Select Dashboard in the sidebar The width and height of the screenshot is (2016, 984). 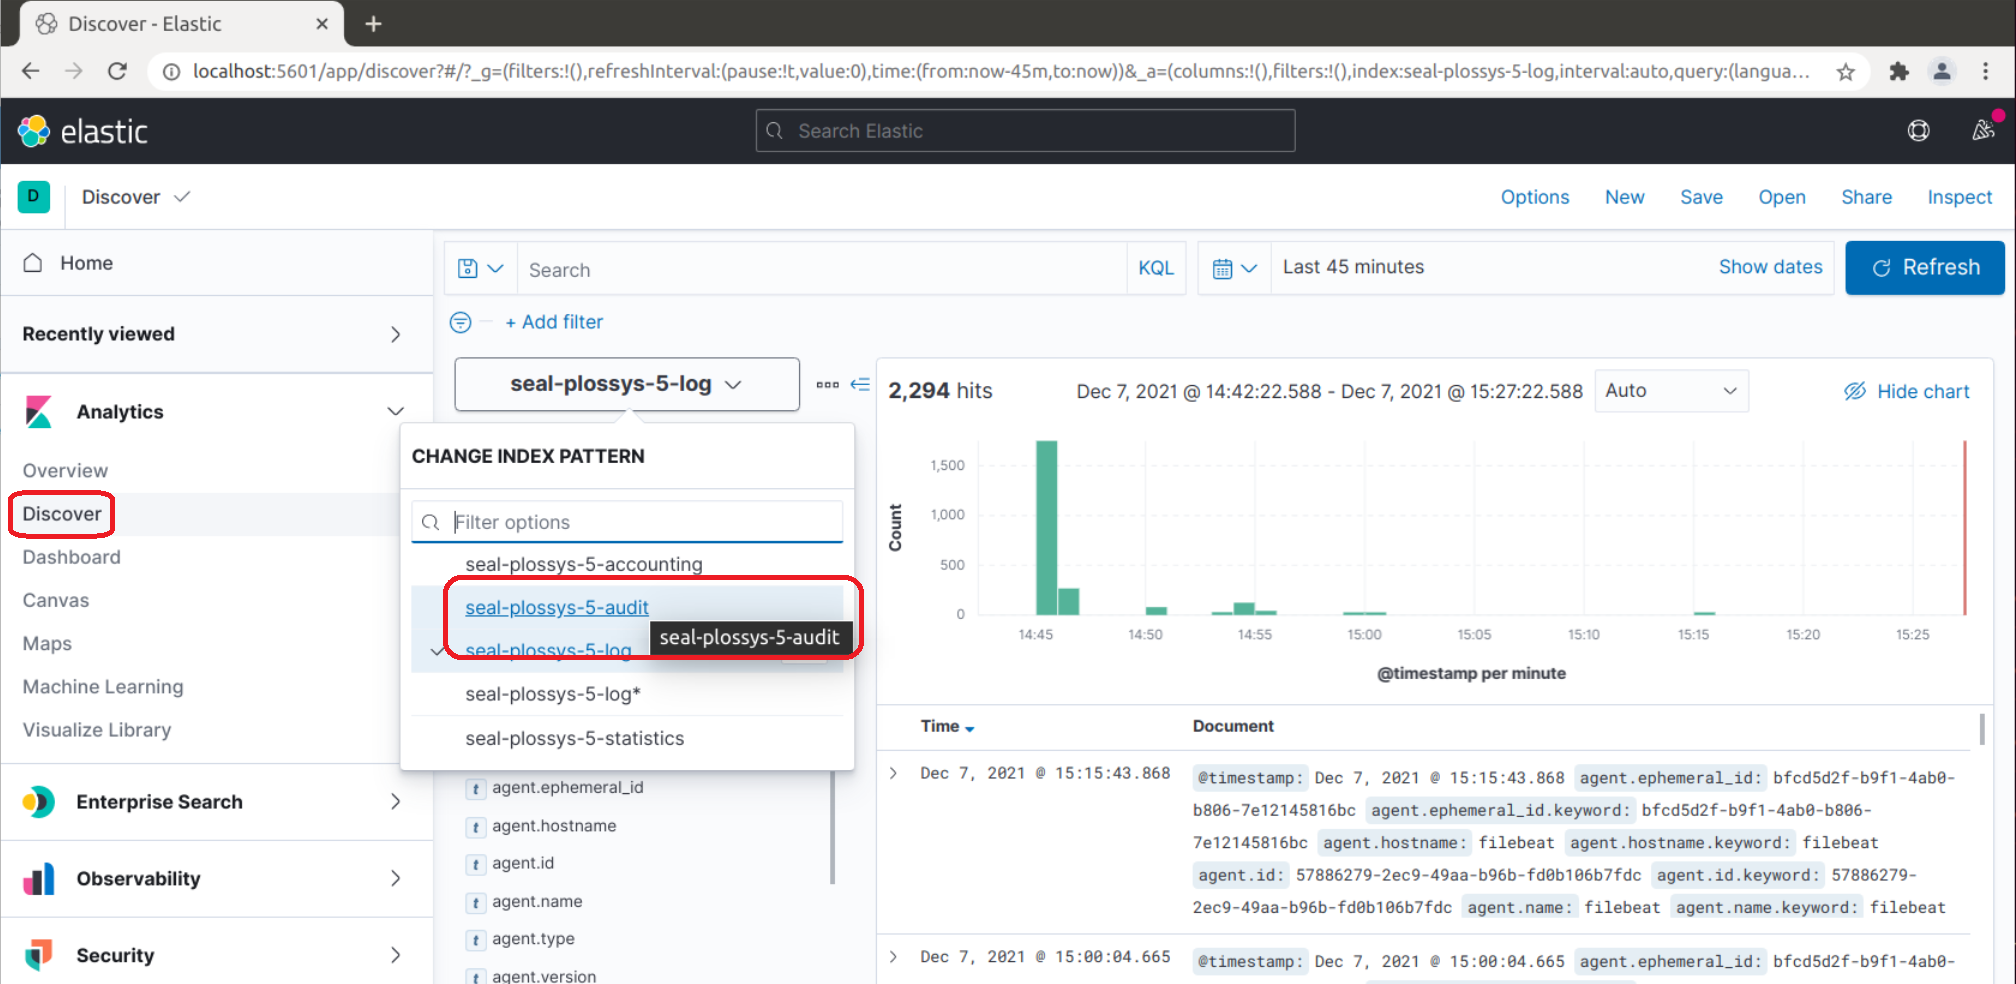tap(71, 557)
